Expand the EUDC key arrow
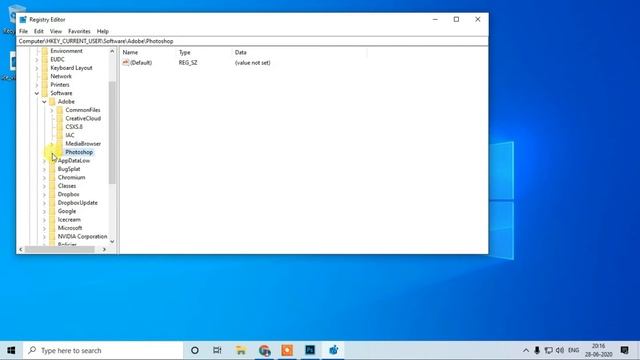 tap(37, 60)
